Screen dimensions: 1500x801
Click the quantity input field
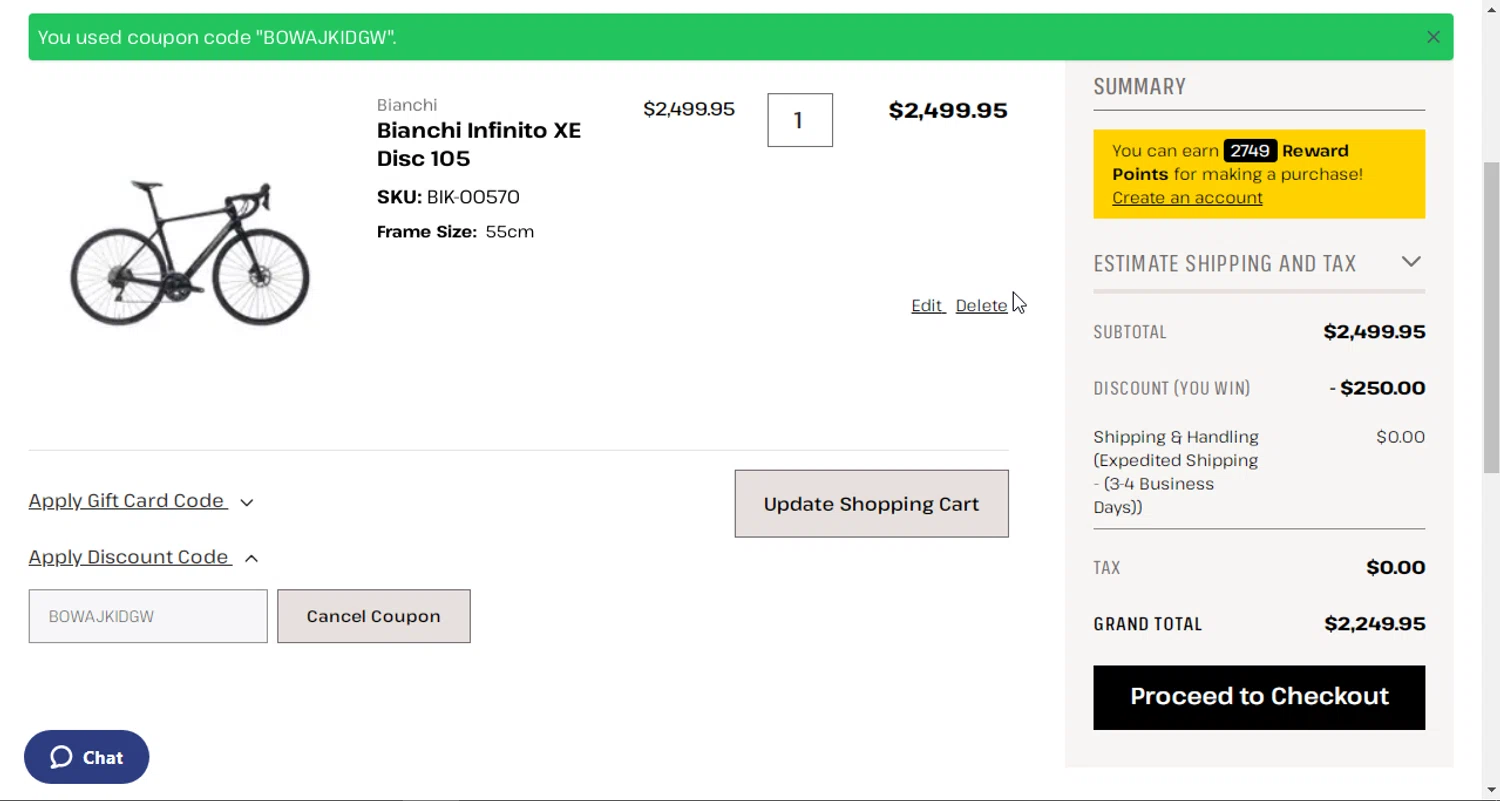[x=799, y=120]
